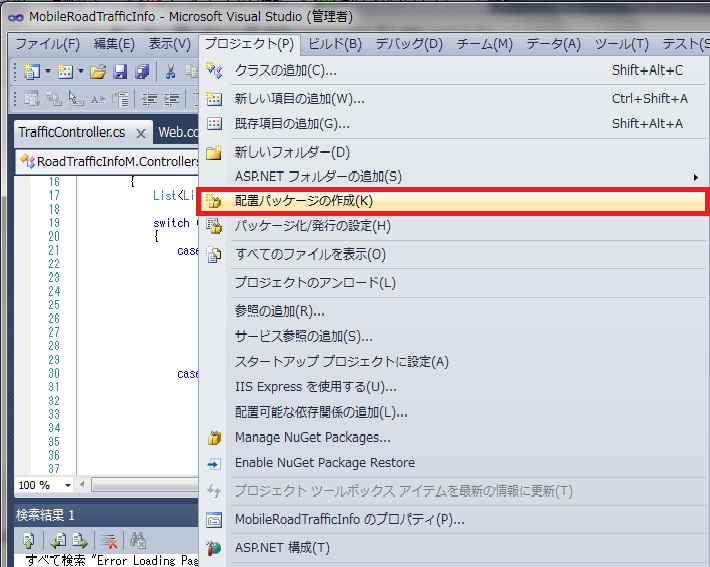Screen dimensions: 710x567
Task: Click the increase indent toolbar icon
Action: click(172, 99)
